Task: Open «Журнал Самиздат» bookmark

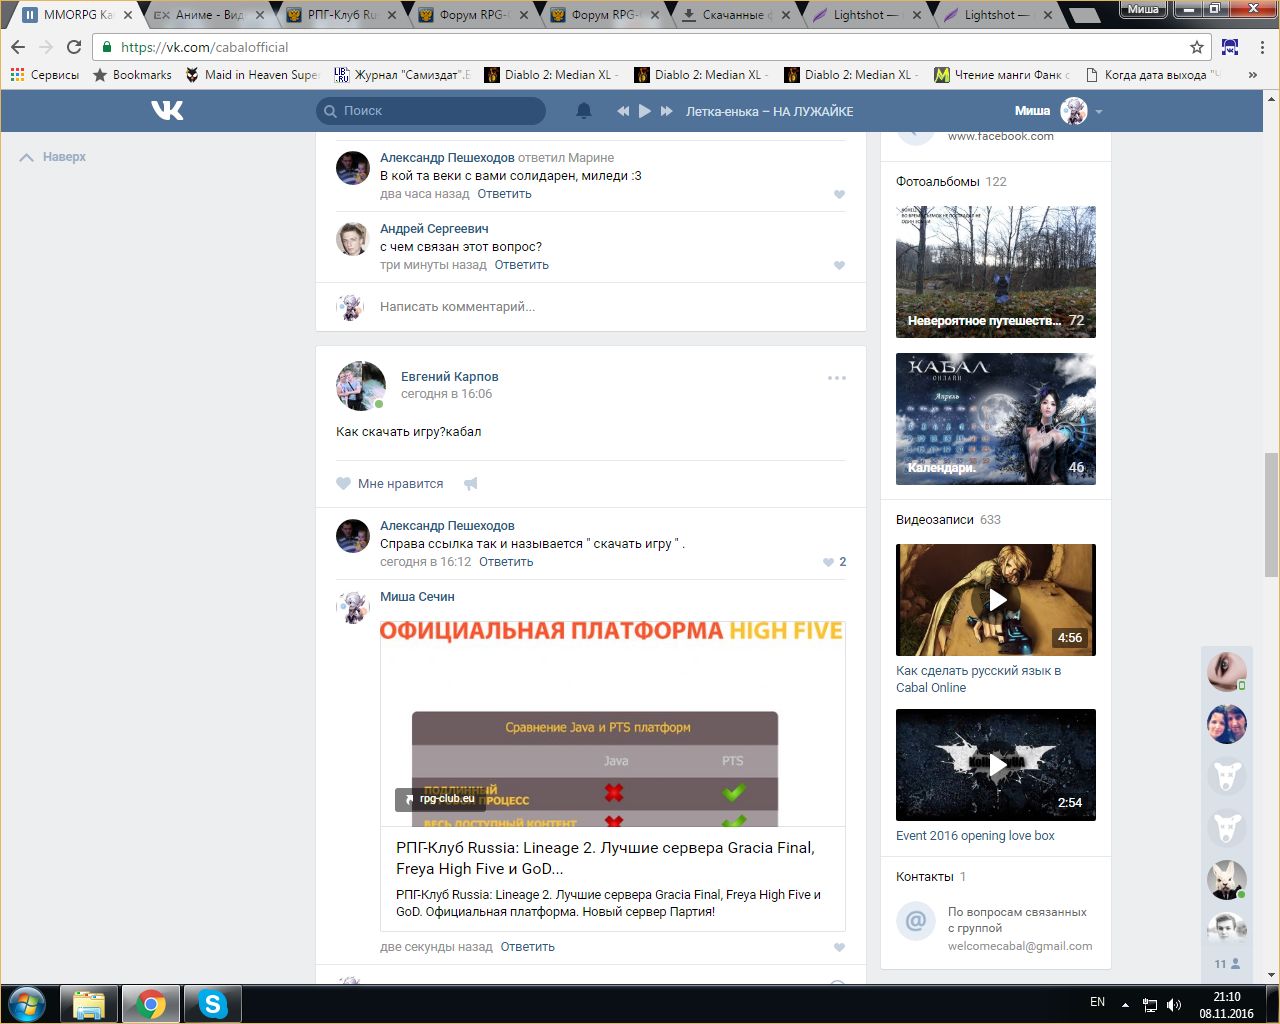Action: 402,75
